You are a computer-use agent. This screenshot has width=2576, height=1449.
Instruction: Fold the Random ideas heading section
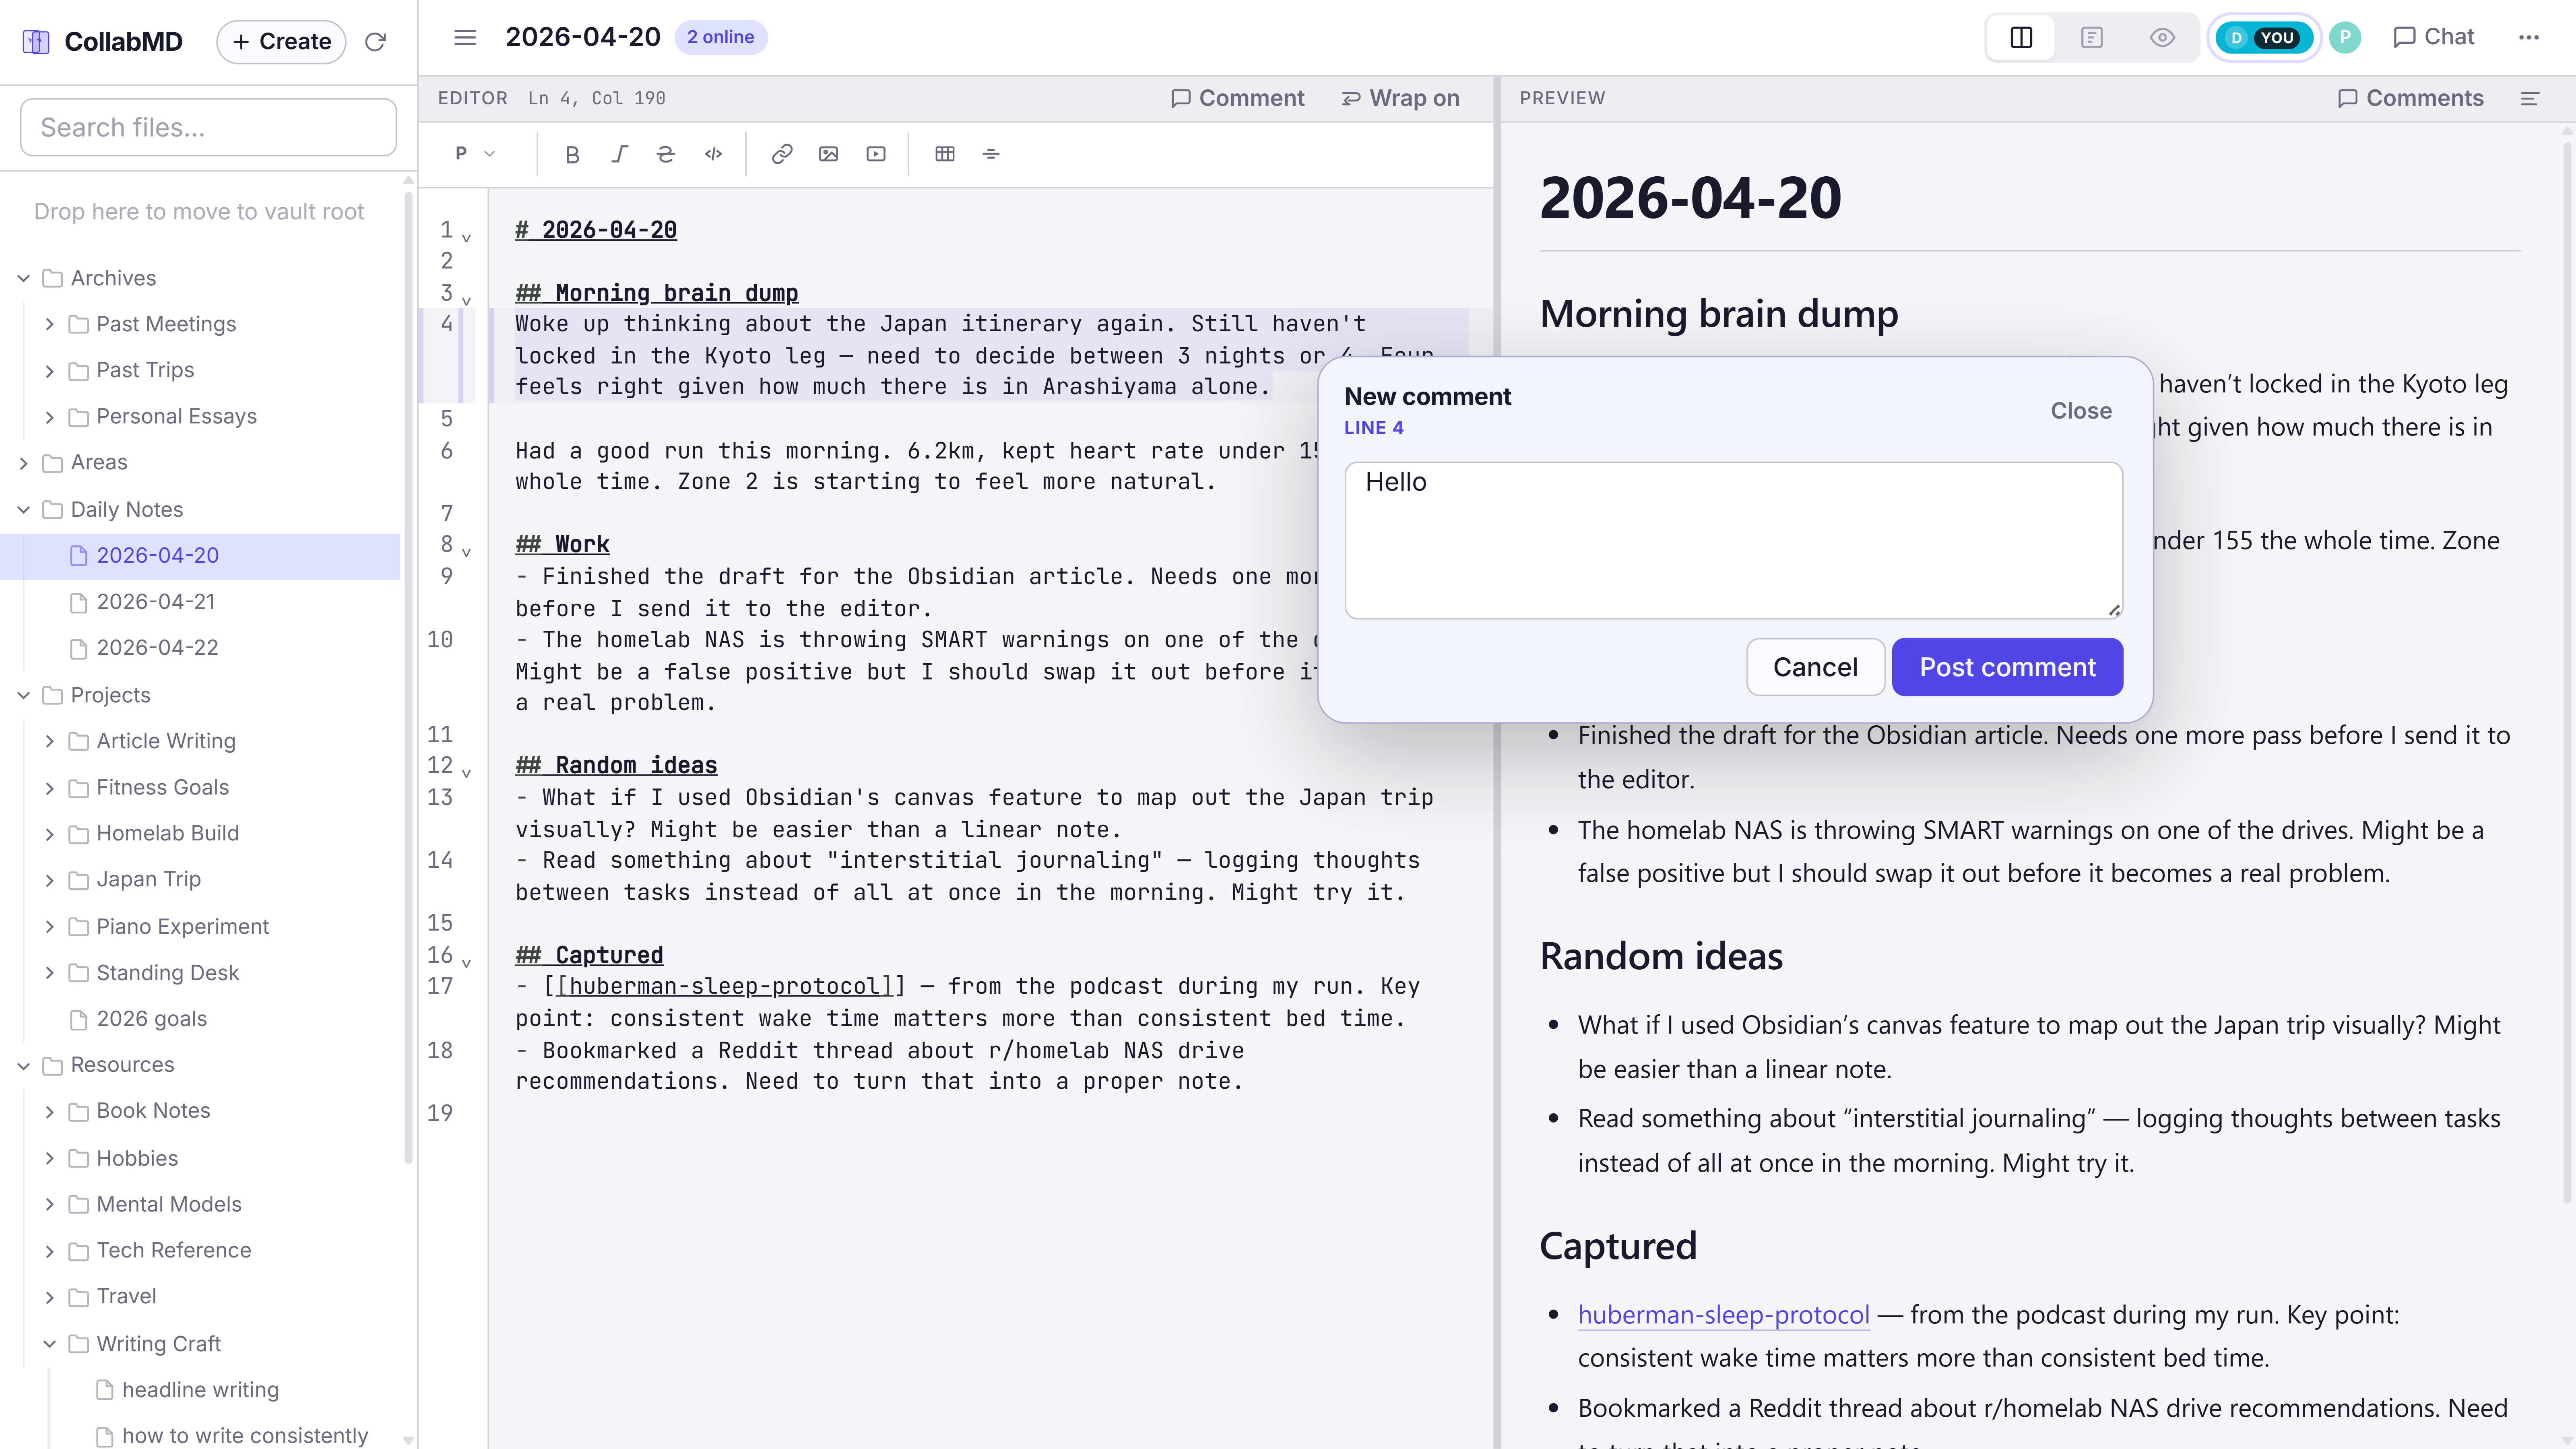(466, 772)
